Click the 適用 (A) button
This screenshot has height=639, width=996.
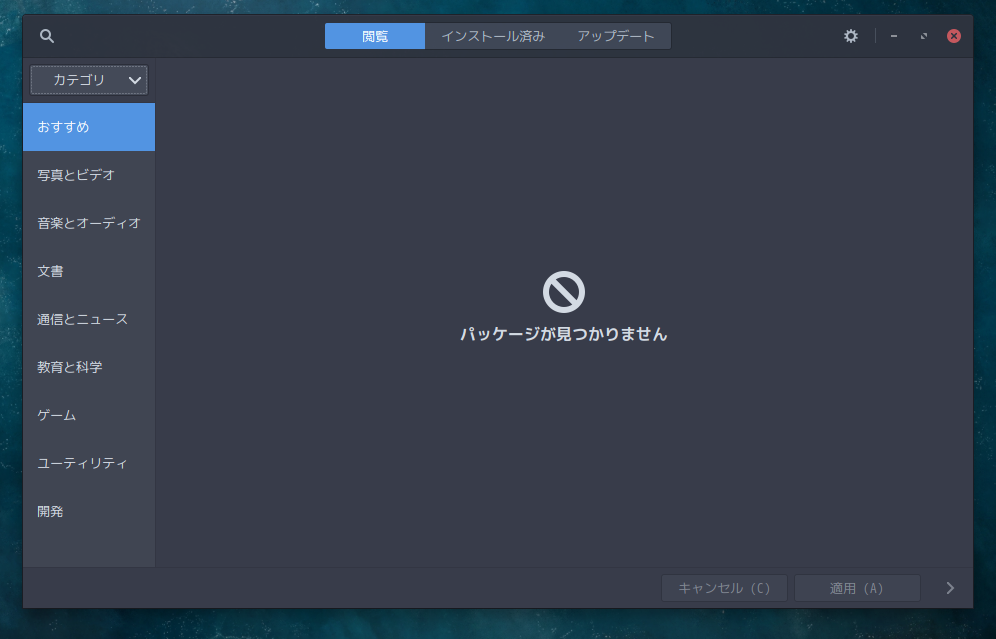click(x=857, y=588)
